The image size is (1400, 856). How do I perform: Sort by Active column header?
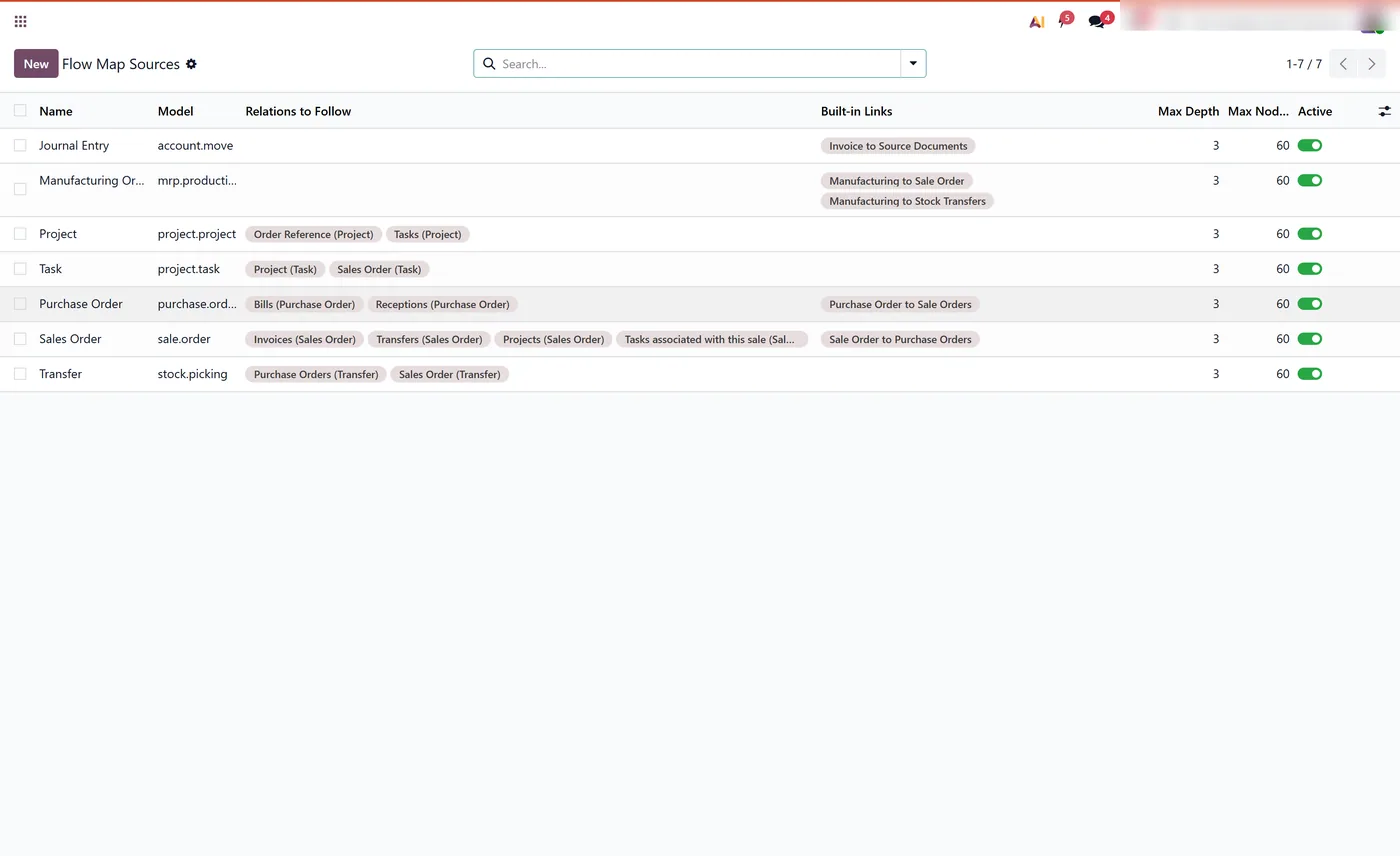(1315, 111)
